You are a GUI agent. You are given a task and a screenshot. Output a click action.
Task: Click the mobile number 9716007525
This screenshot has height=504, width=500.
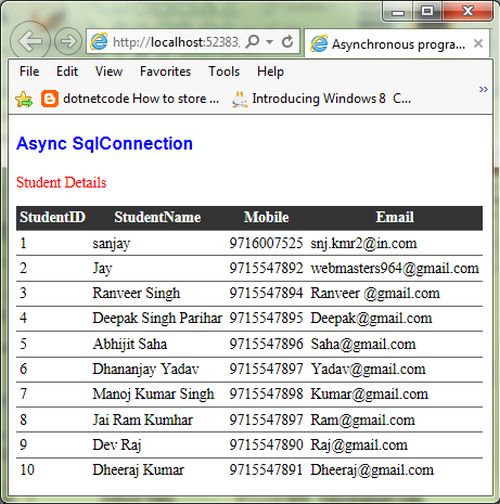pos(266,243)
